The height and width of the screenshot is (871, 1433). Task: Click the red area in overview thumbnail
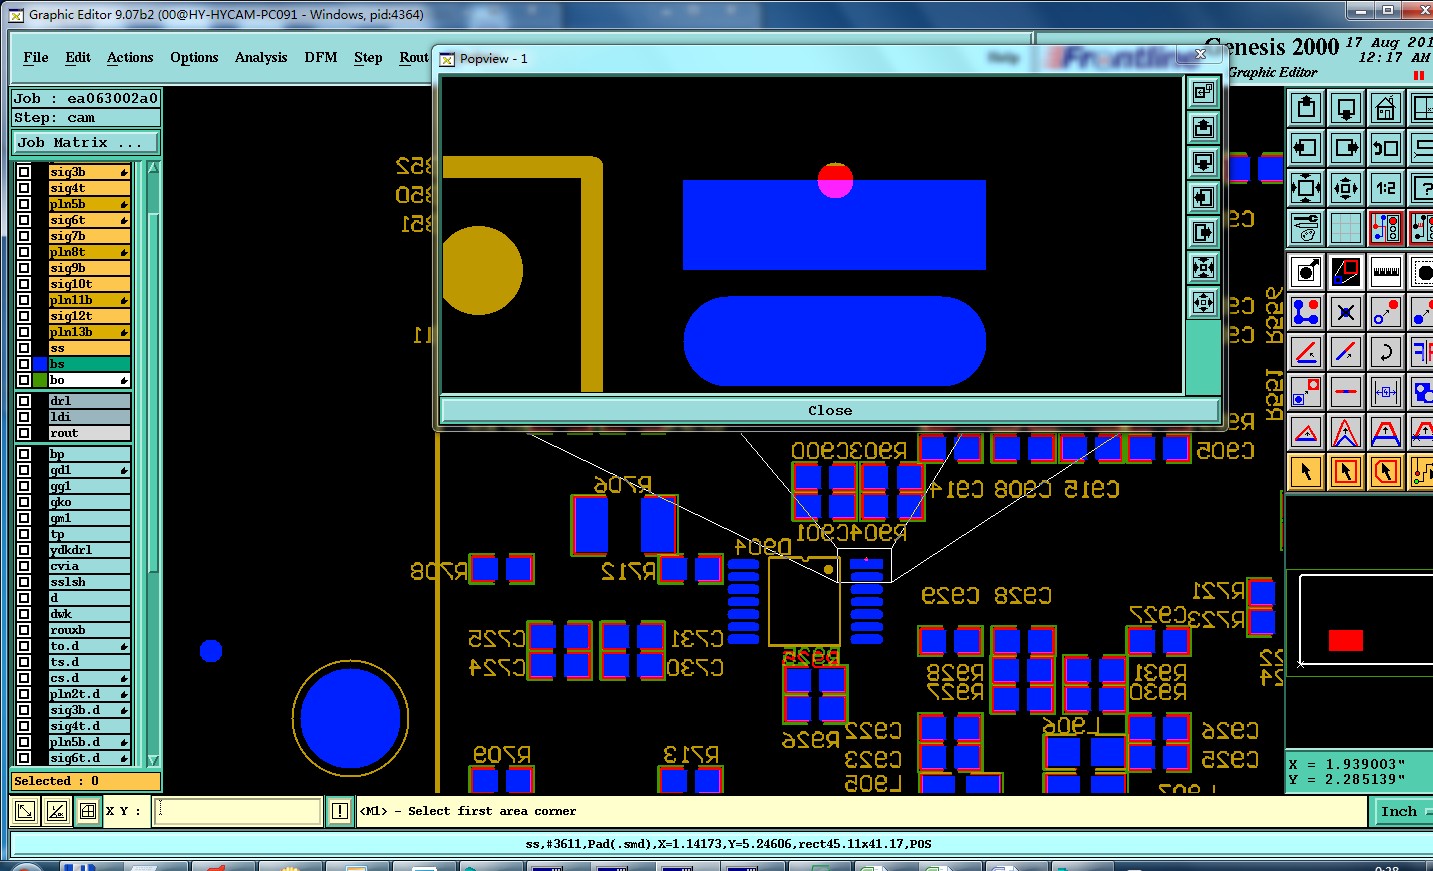coord(1345,640)
